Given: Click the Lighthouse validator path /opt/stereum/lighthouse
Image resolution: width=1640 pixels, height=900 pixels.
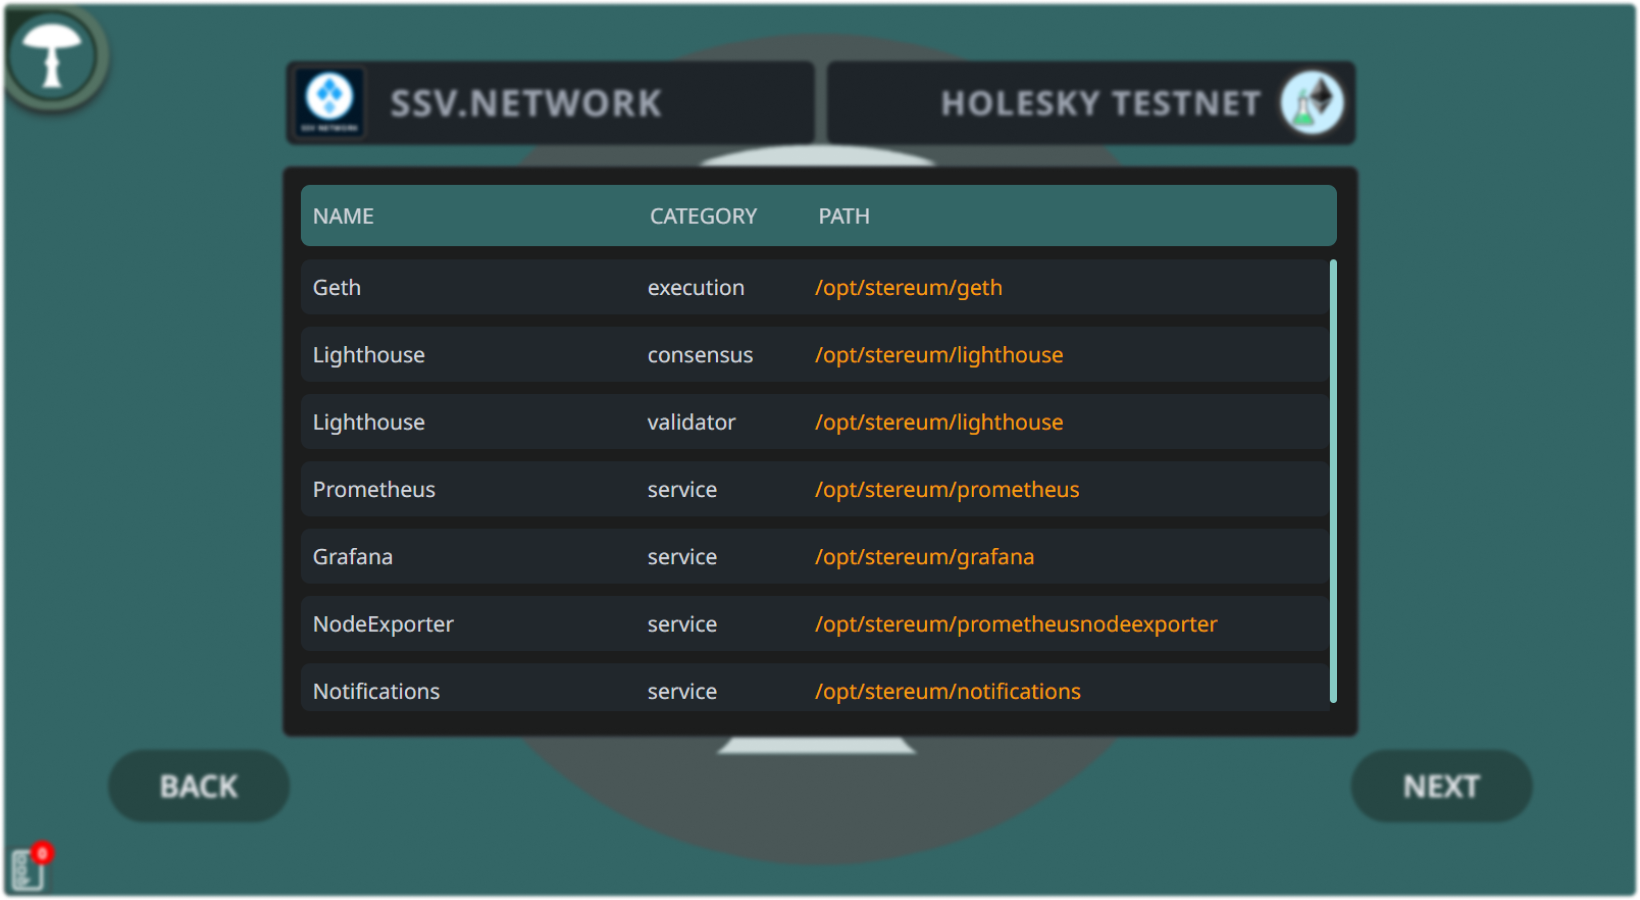Looking at the screenshot, I should click(939, 422).
